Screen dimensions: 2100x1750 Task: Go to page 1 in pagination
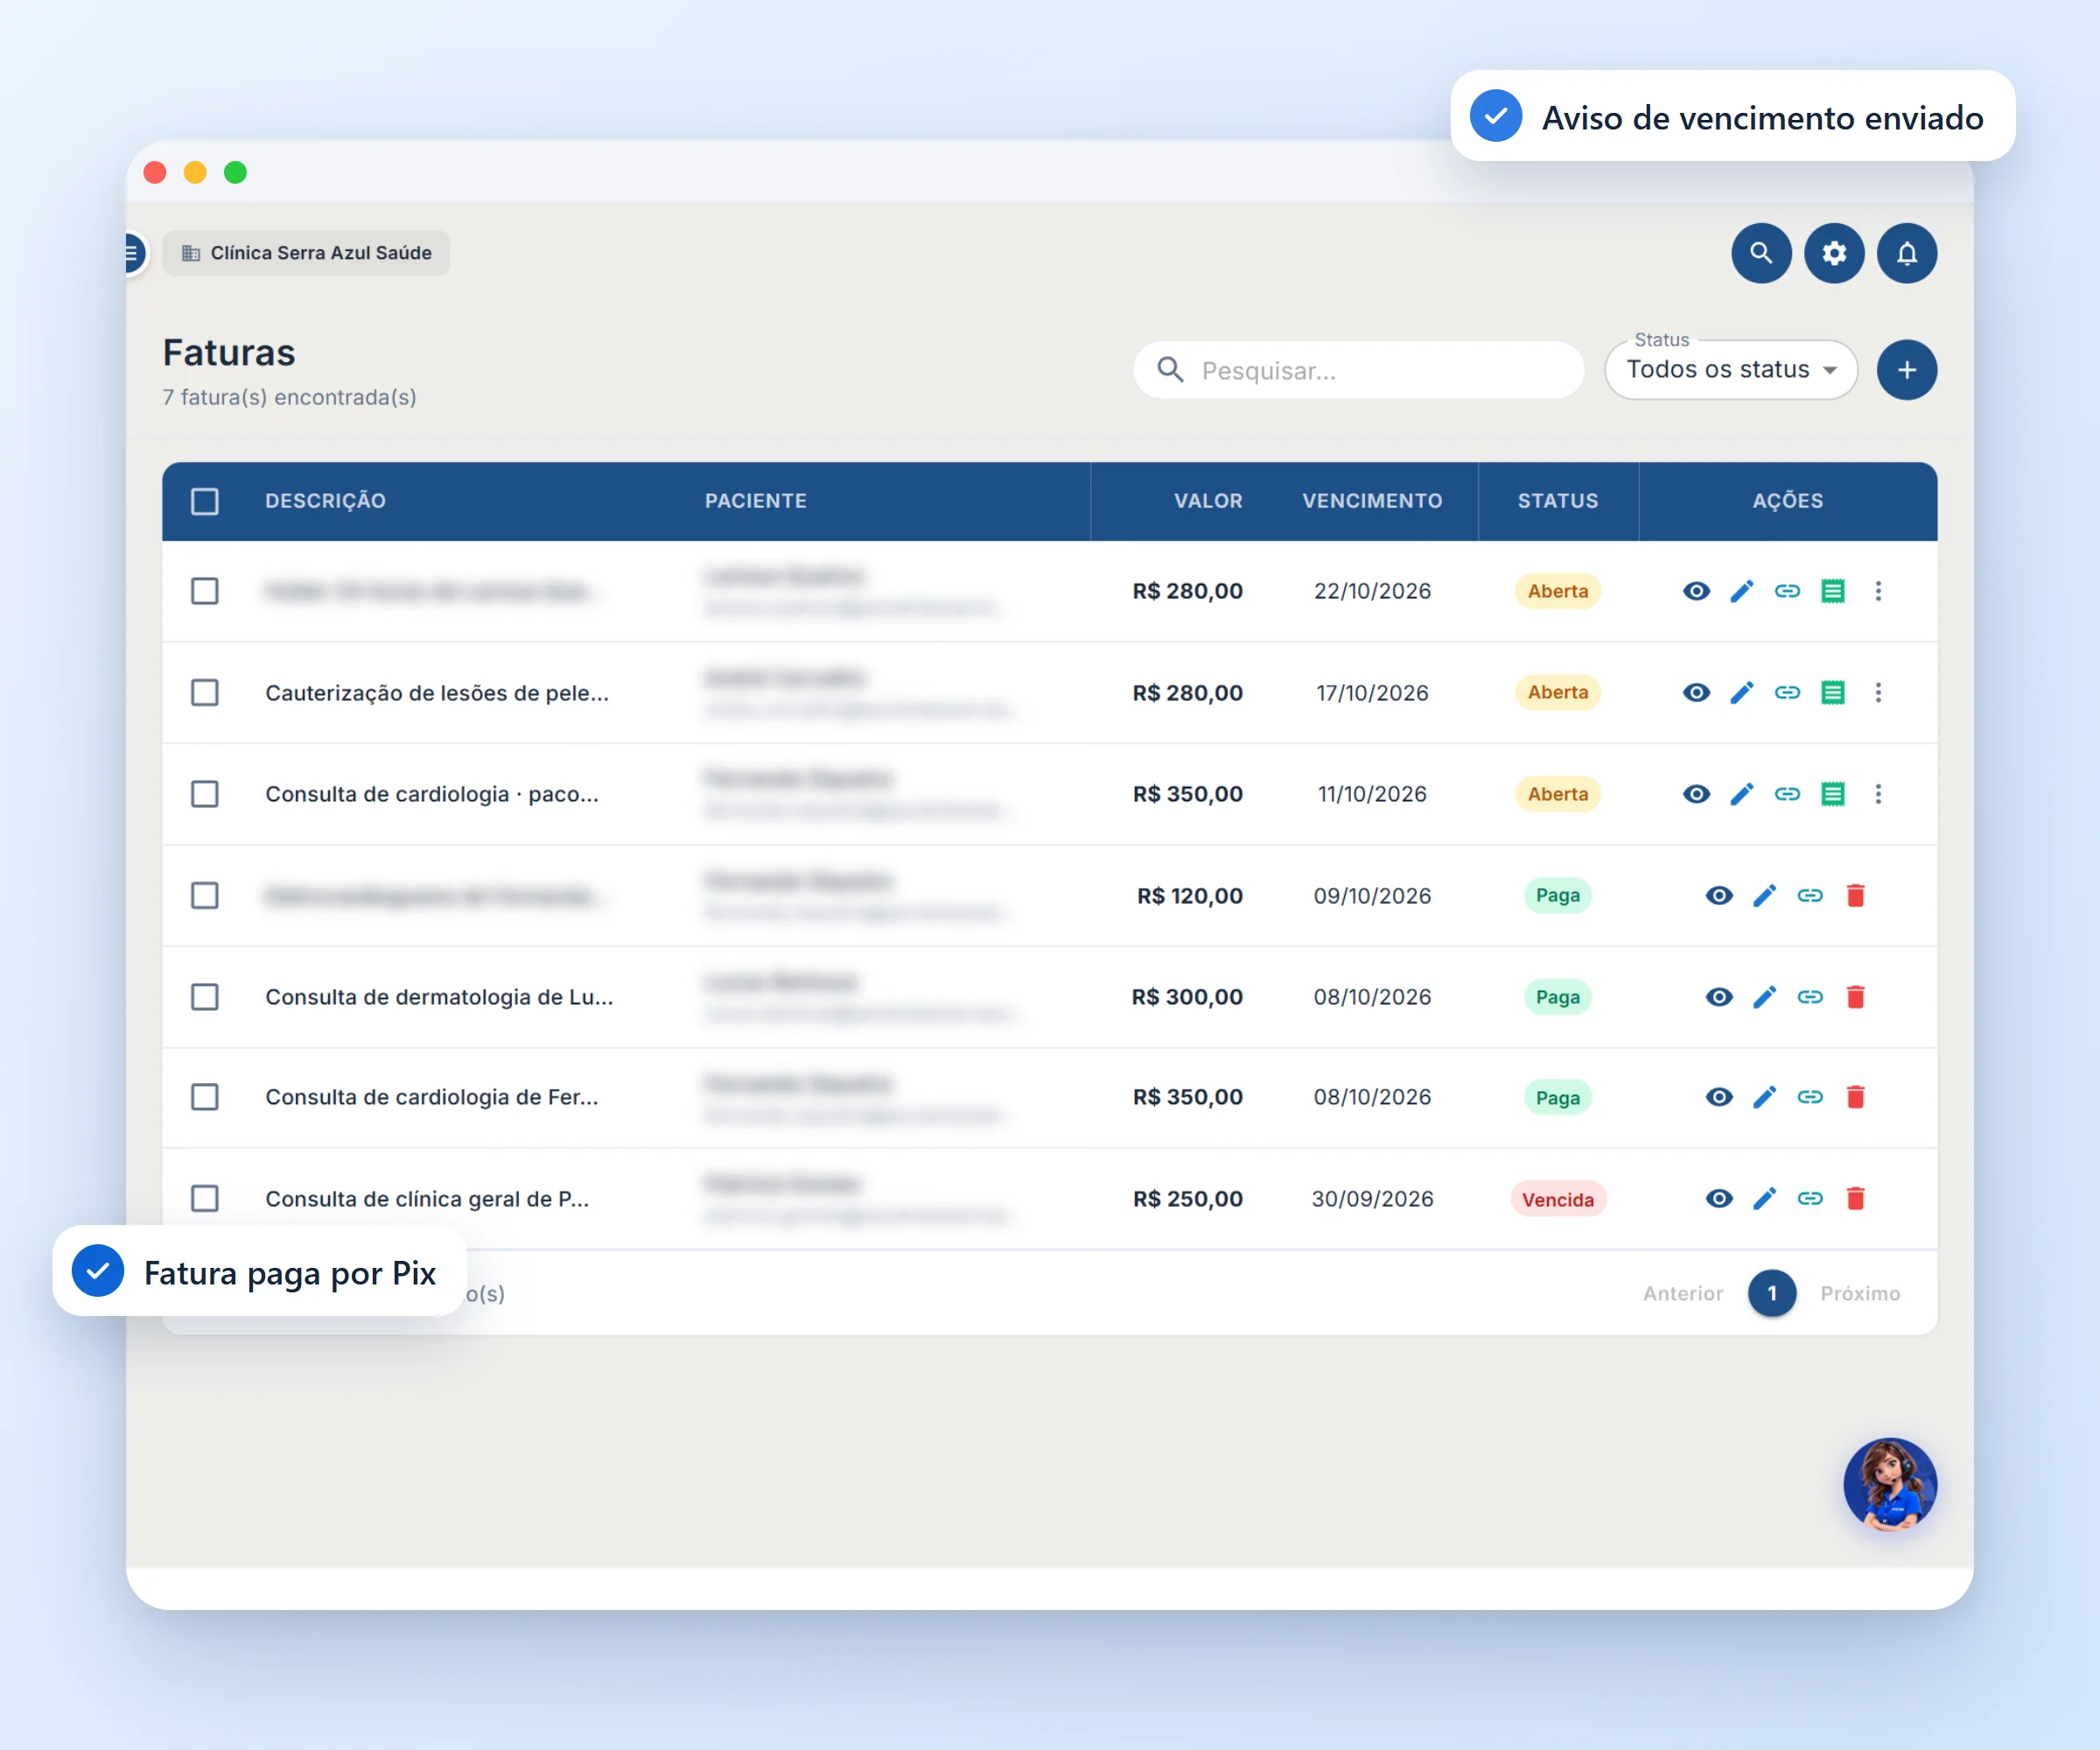point(1772,1293)
